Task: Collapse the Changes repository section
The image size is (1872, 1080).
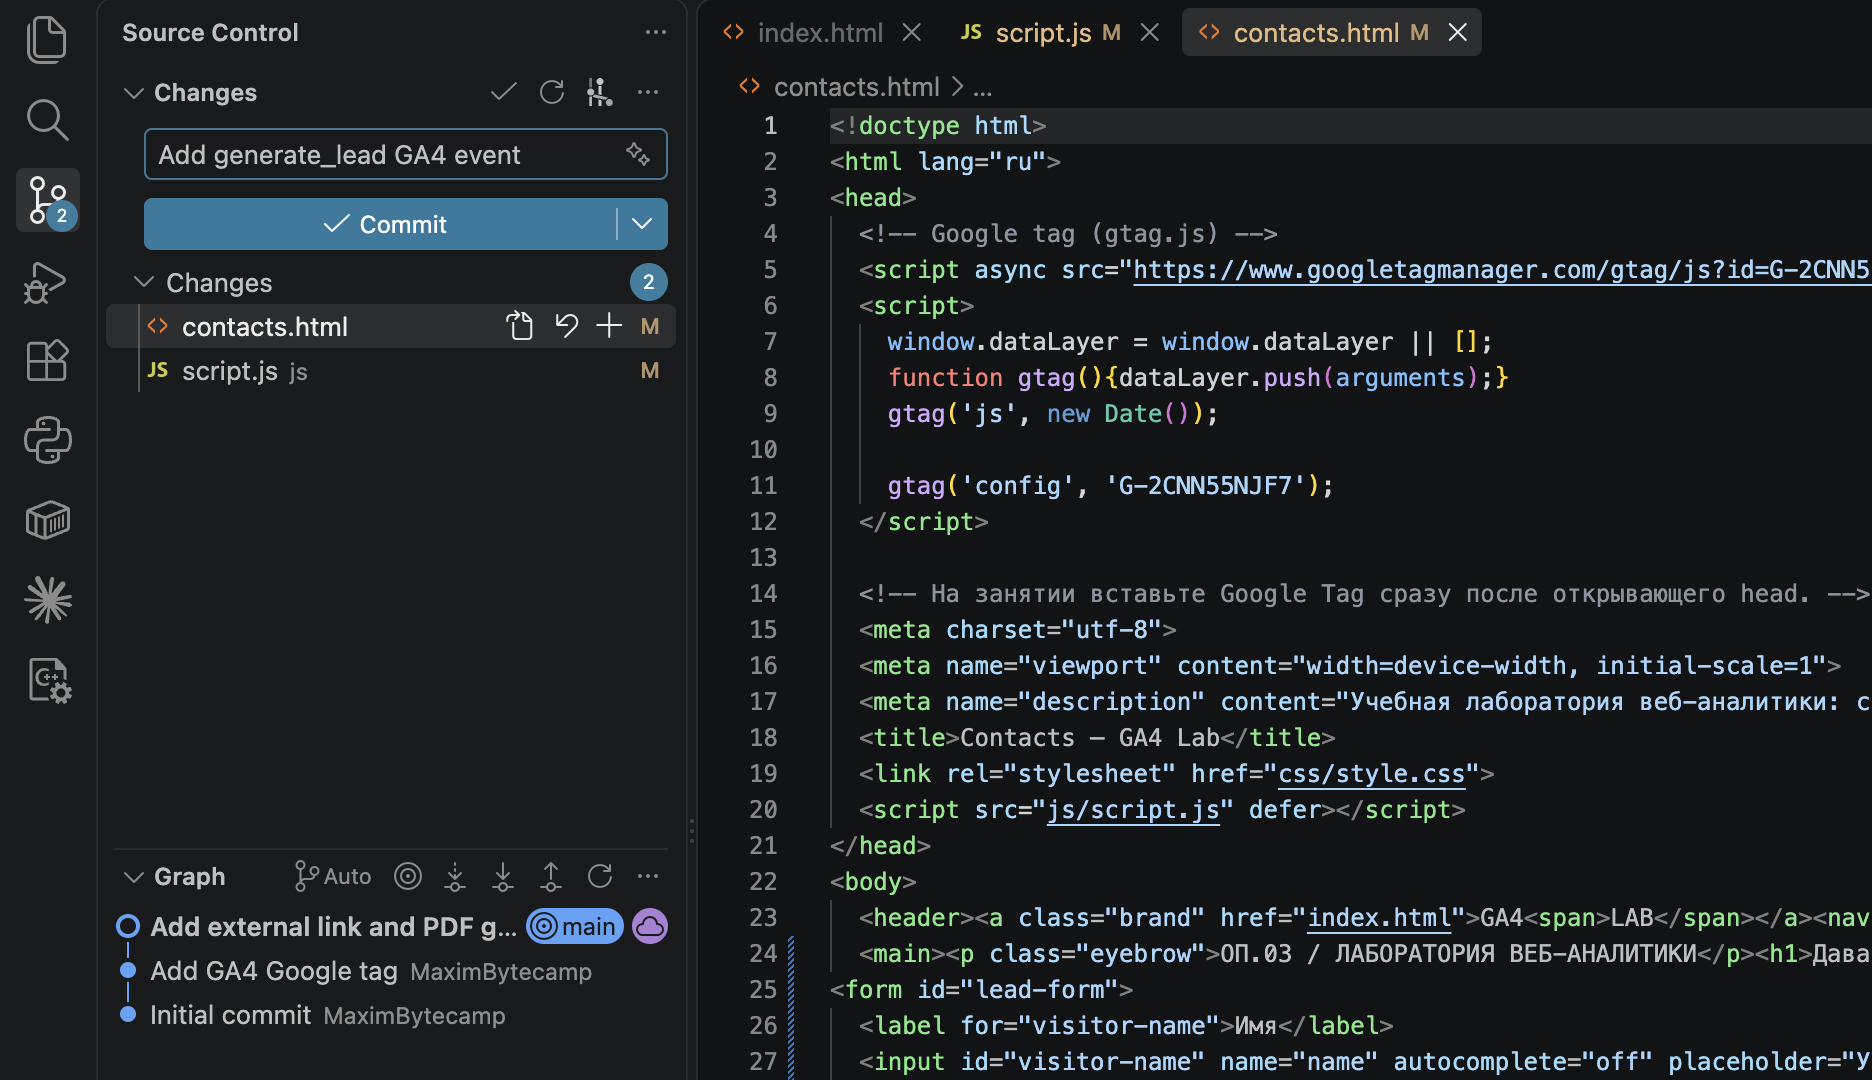Action: (134, 93)
